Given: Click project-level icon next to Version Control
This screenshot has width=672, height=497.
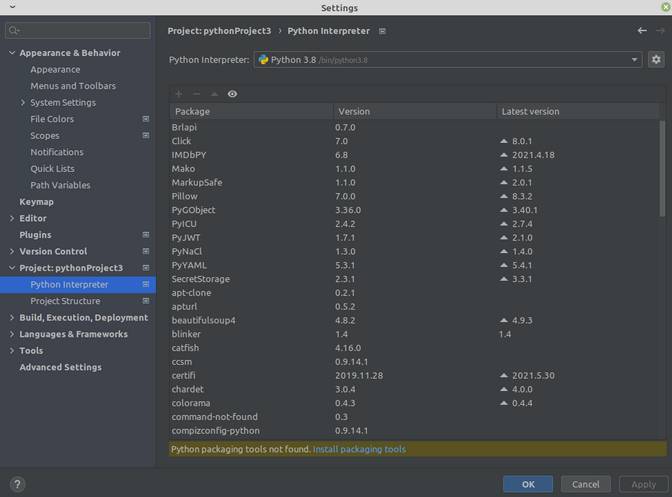Looking at the screenshot, I should coord(146,251).
